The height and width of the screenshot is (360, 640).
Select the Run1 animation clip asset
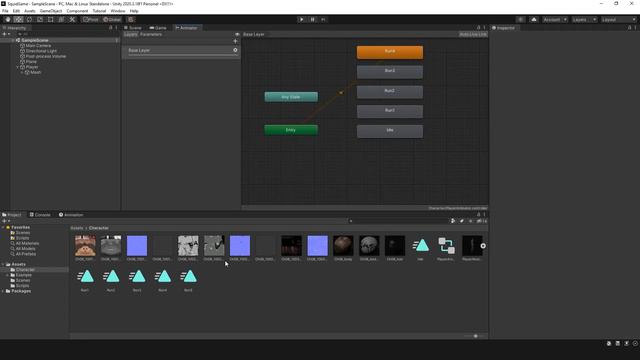[85, 280]
